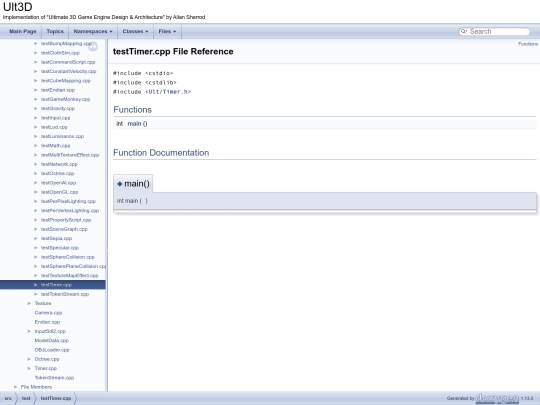Expand the Octree.cpp tree arrow
The image size is (540, 405).
coord(29,359)
